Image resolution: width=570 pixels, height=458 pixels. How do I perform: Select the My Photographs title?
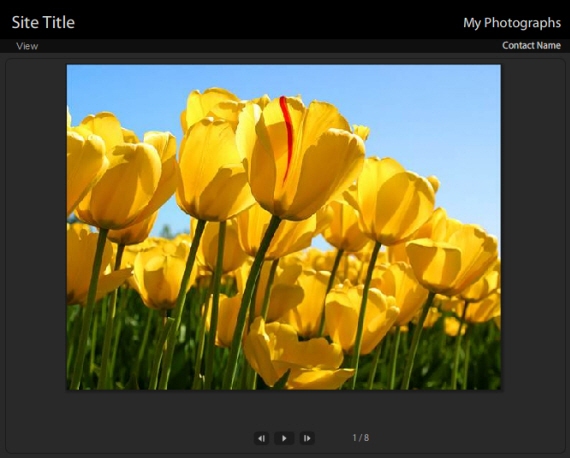coord(512,23)
